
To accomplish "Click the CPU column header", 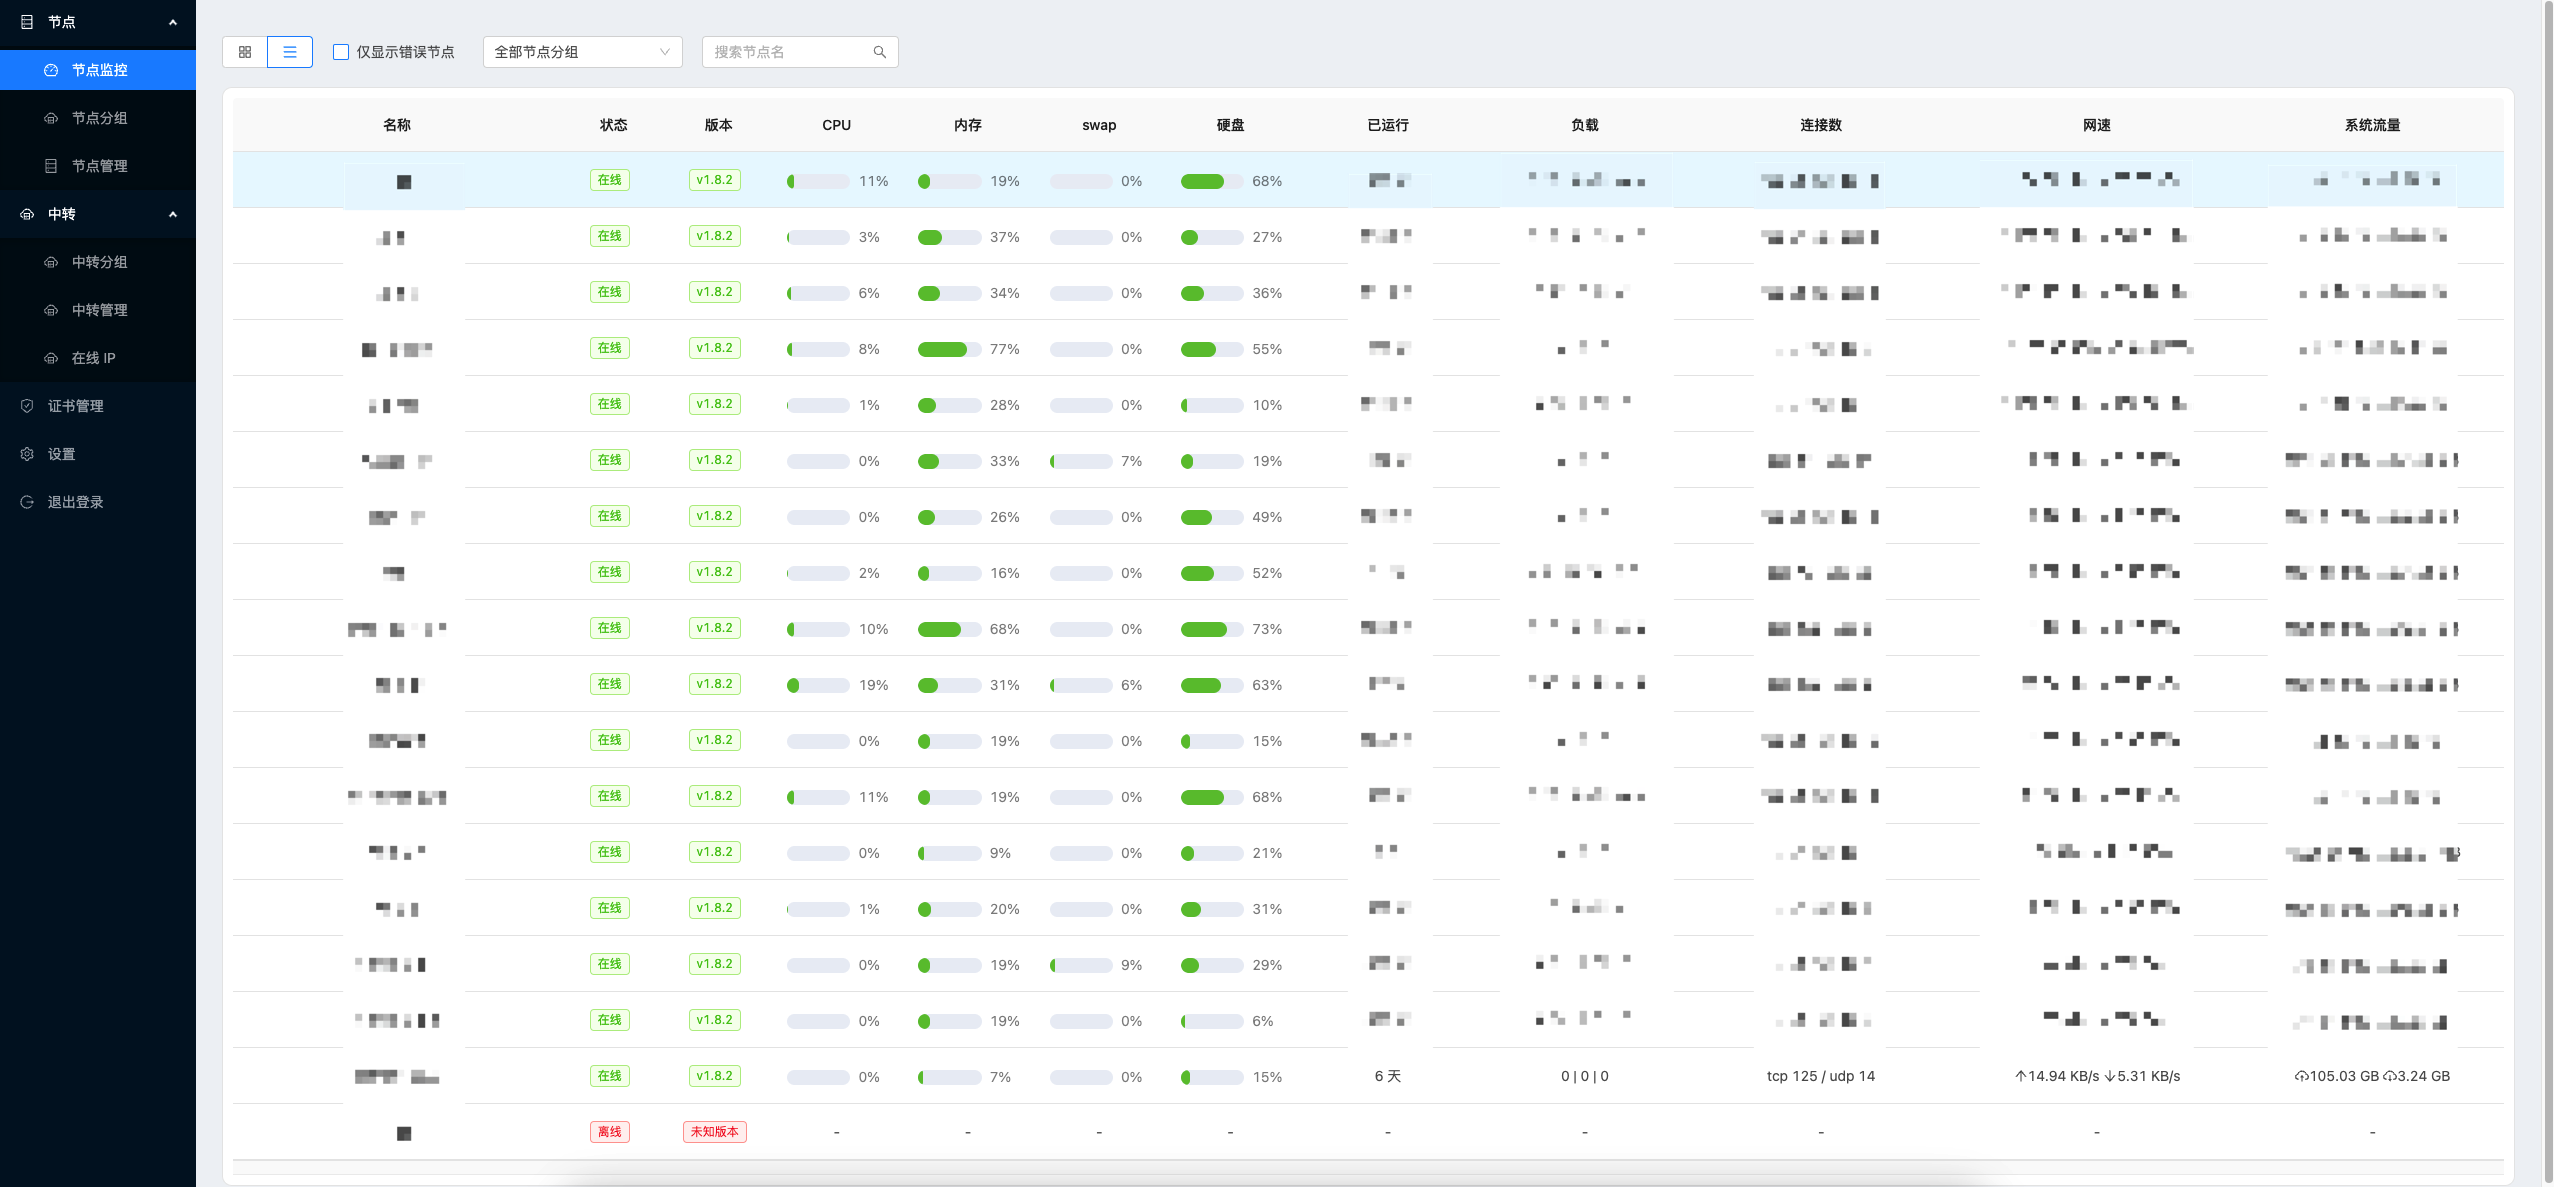I will tap(837, 125).
